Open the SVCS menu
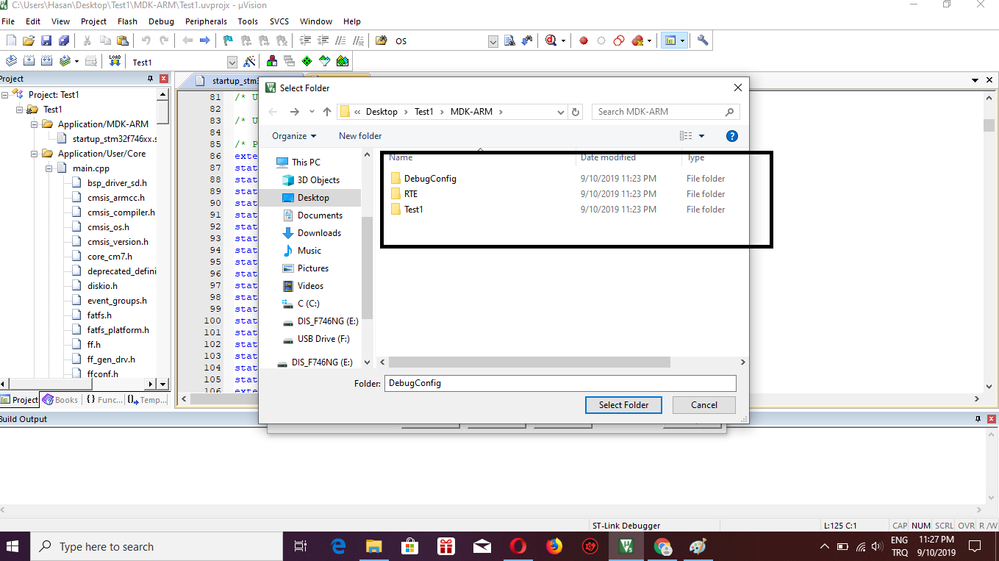 click(279, 21)
